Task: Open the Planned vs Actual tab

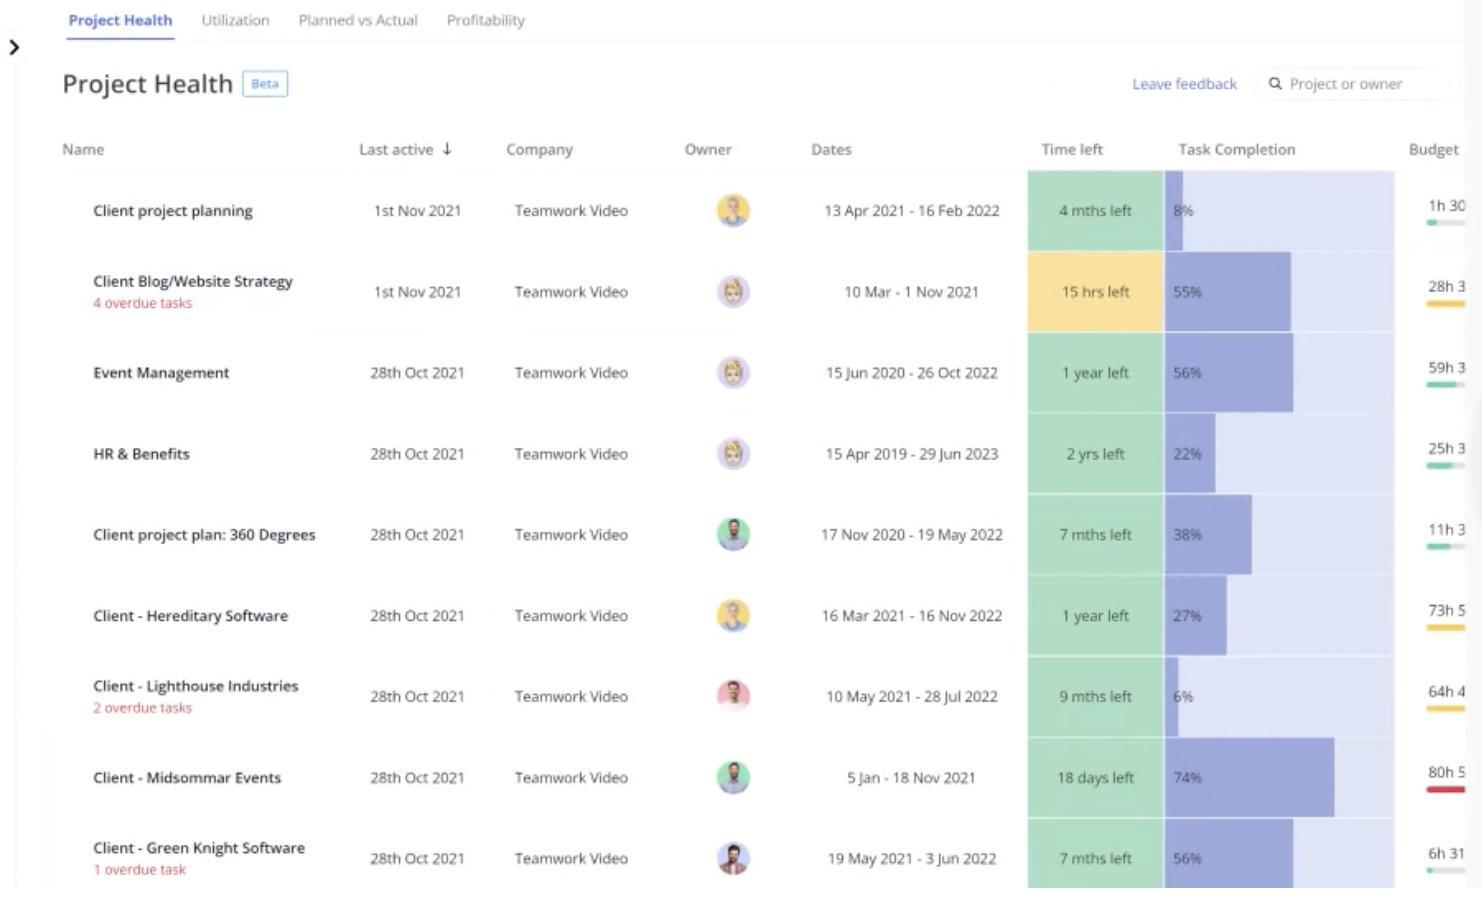Action: point(358,20)
